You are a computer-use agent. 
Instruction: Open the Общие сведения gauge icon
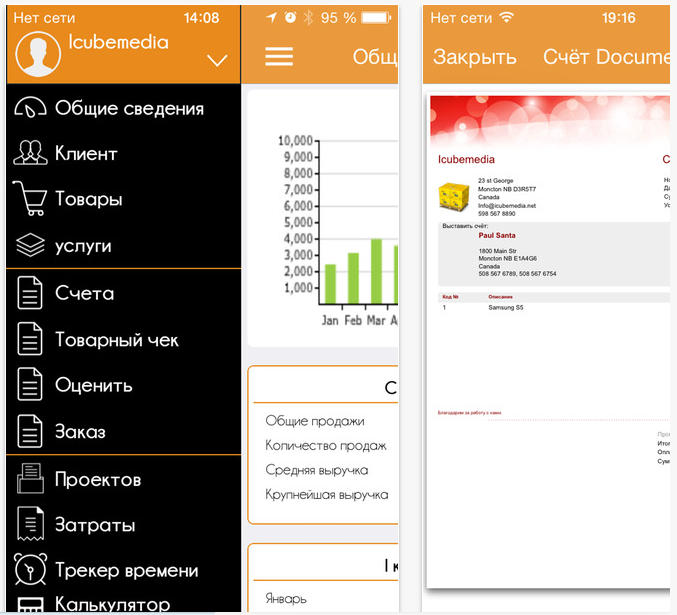(32, 109)
